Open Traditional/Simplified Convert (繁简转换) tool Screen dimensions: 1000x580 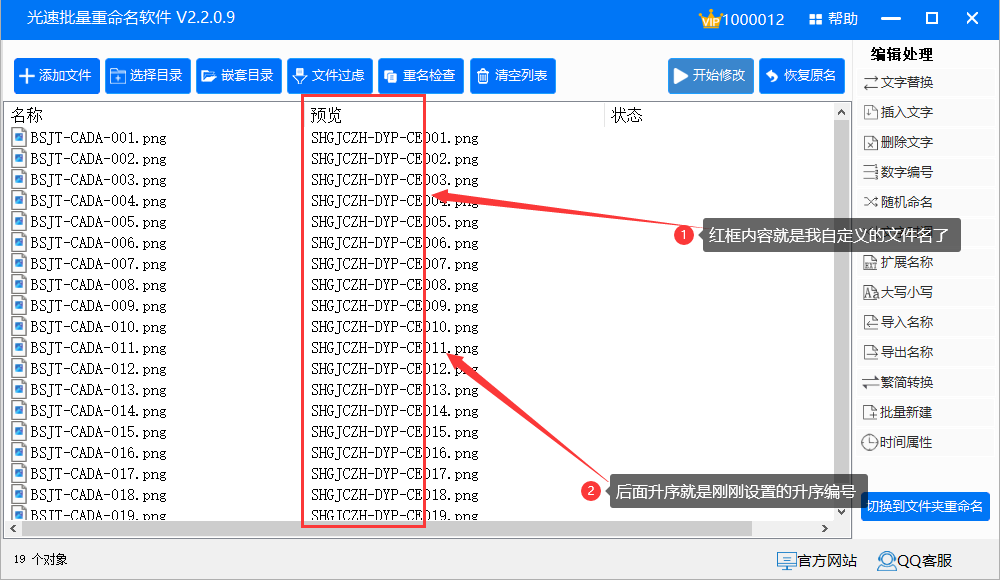899,382
